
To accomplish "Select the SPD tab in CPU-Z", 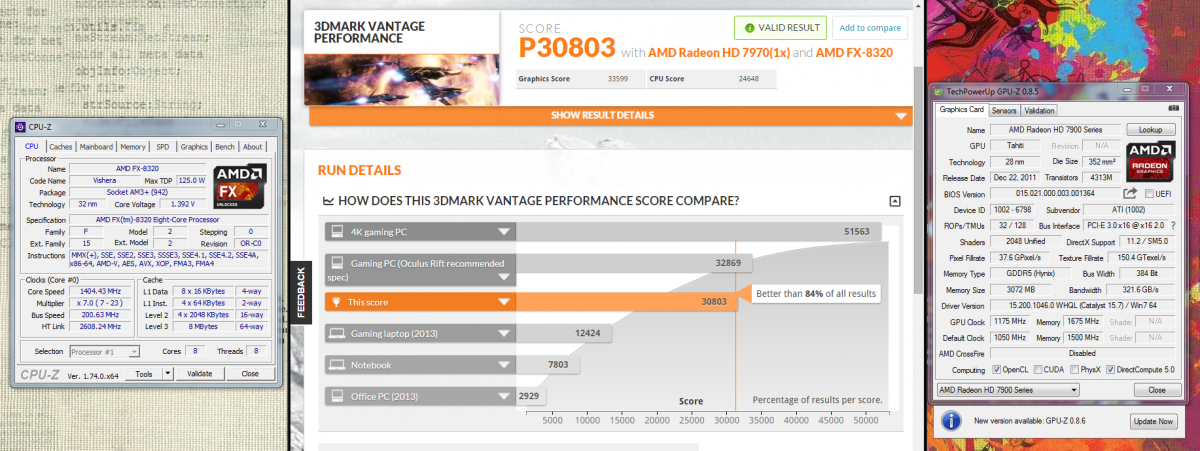I will click(163, 147).
